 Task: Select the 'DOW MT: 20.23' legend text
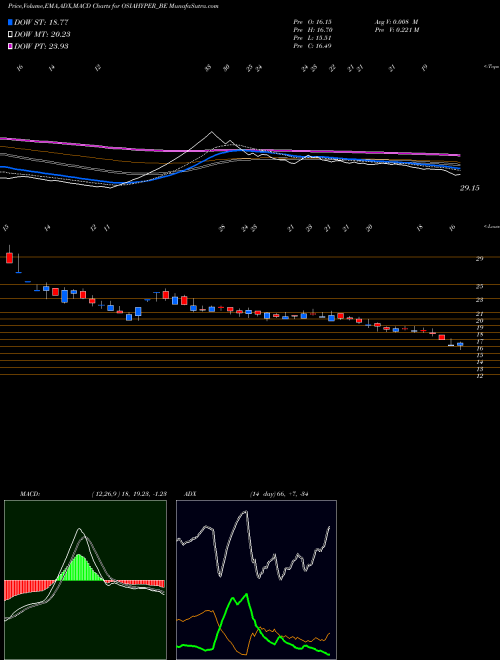(42, 34)
